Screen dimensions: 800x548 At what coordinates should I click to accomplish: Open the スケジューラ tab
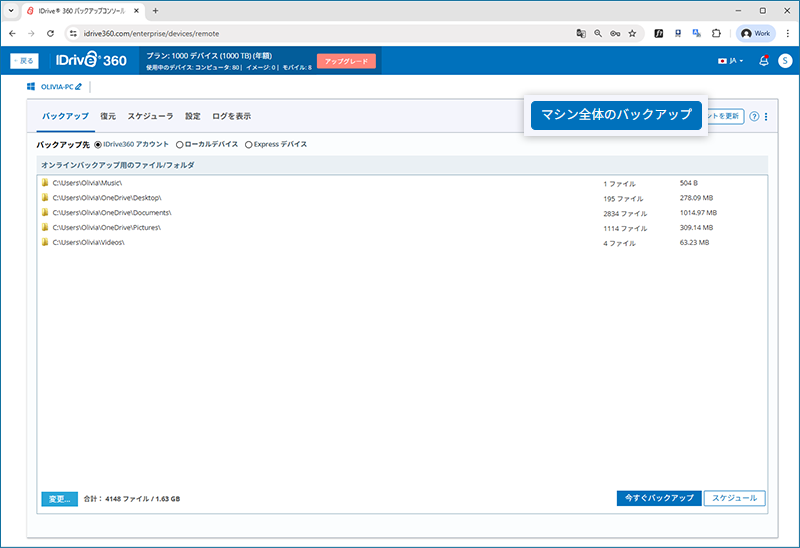[150, 116]
